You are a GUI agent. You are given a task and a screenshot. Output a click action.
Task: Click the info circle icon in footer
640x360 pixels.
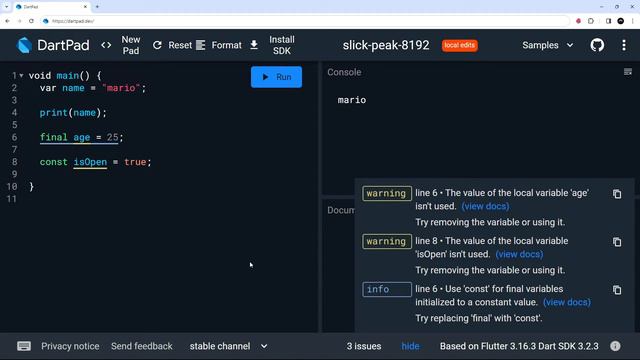coord(616,346)
